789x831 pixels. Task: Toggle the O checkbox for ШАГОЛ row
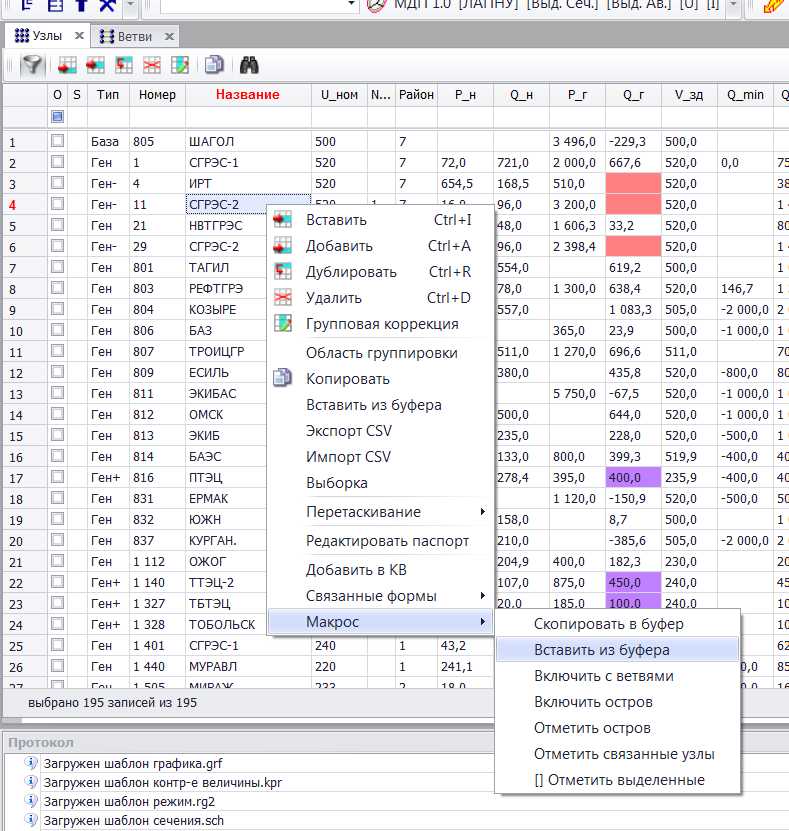point(58,141)
